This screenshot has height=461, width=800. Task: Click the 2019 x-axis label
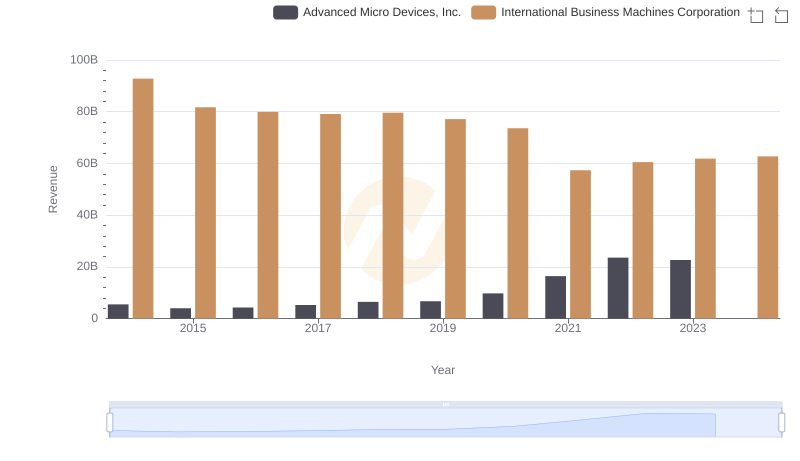pos(443,328)
